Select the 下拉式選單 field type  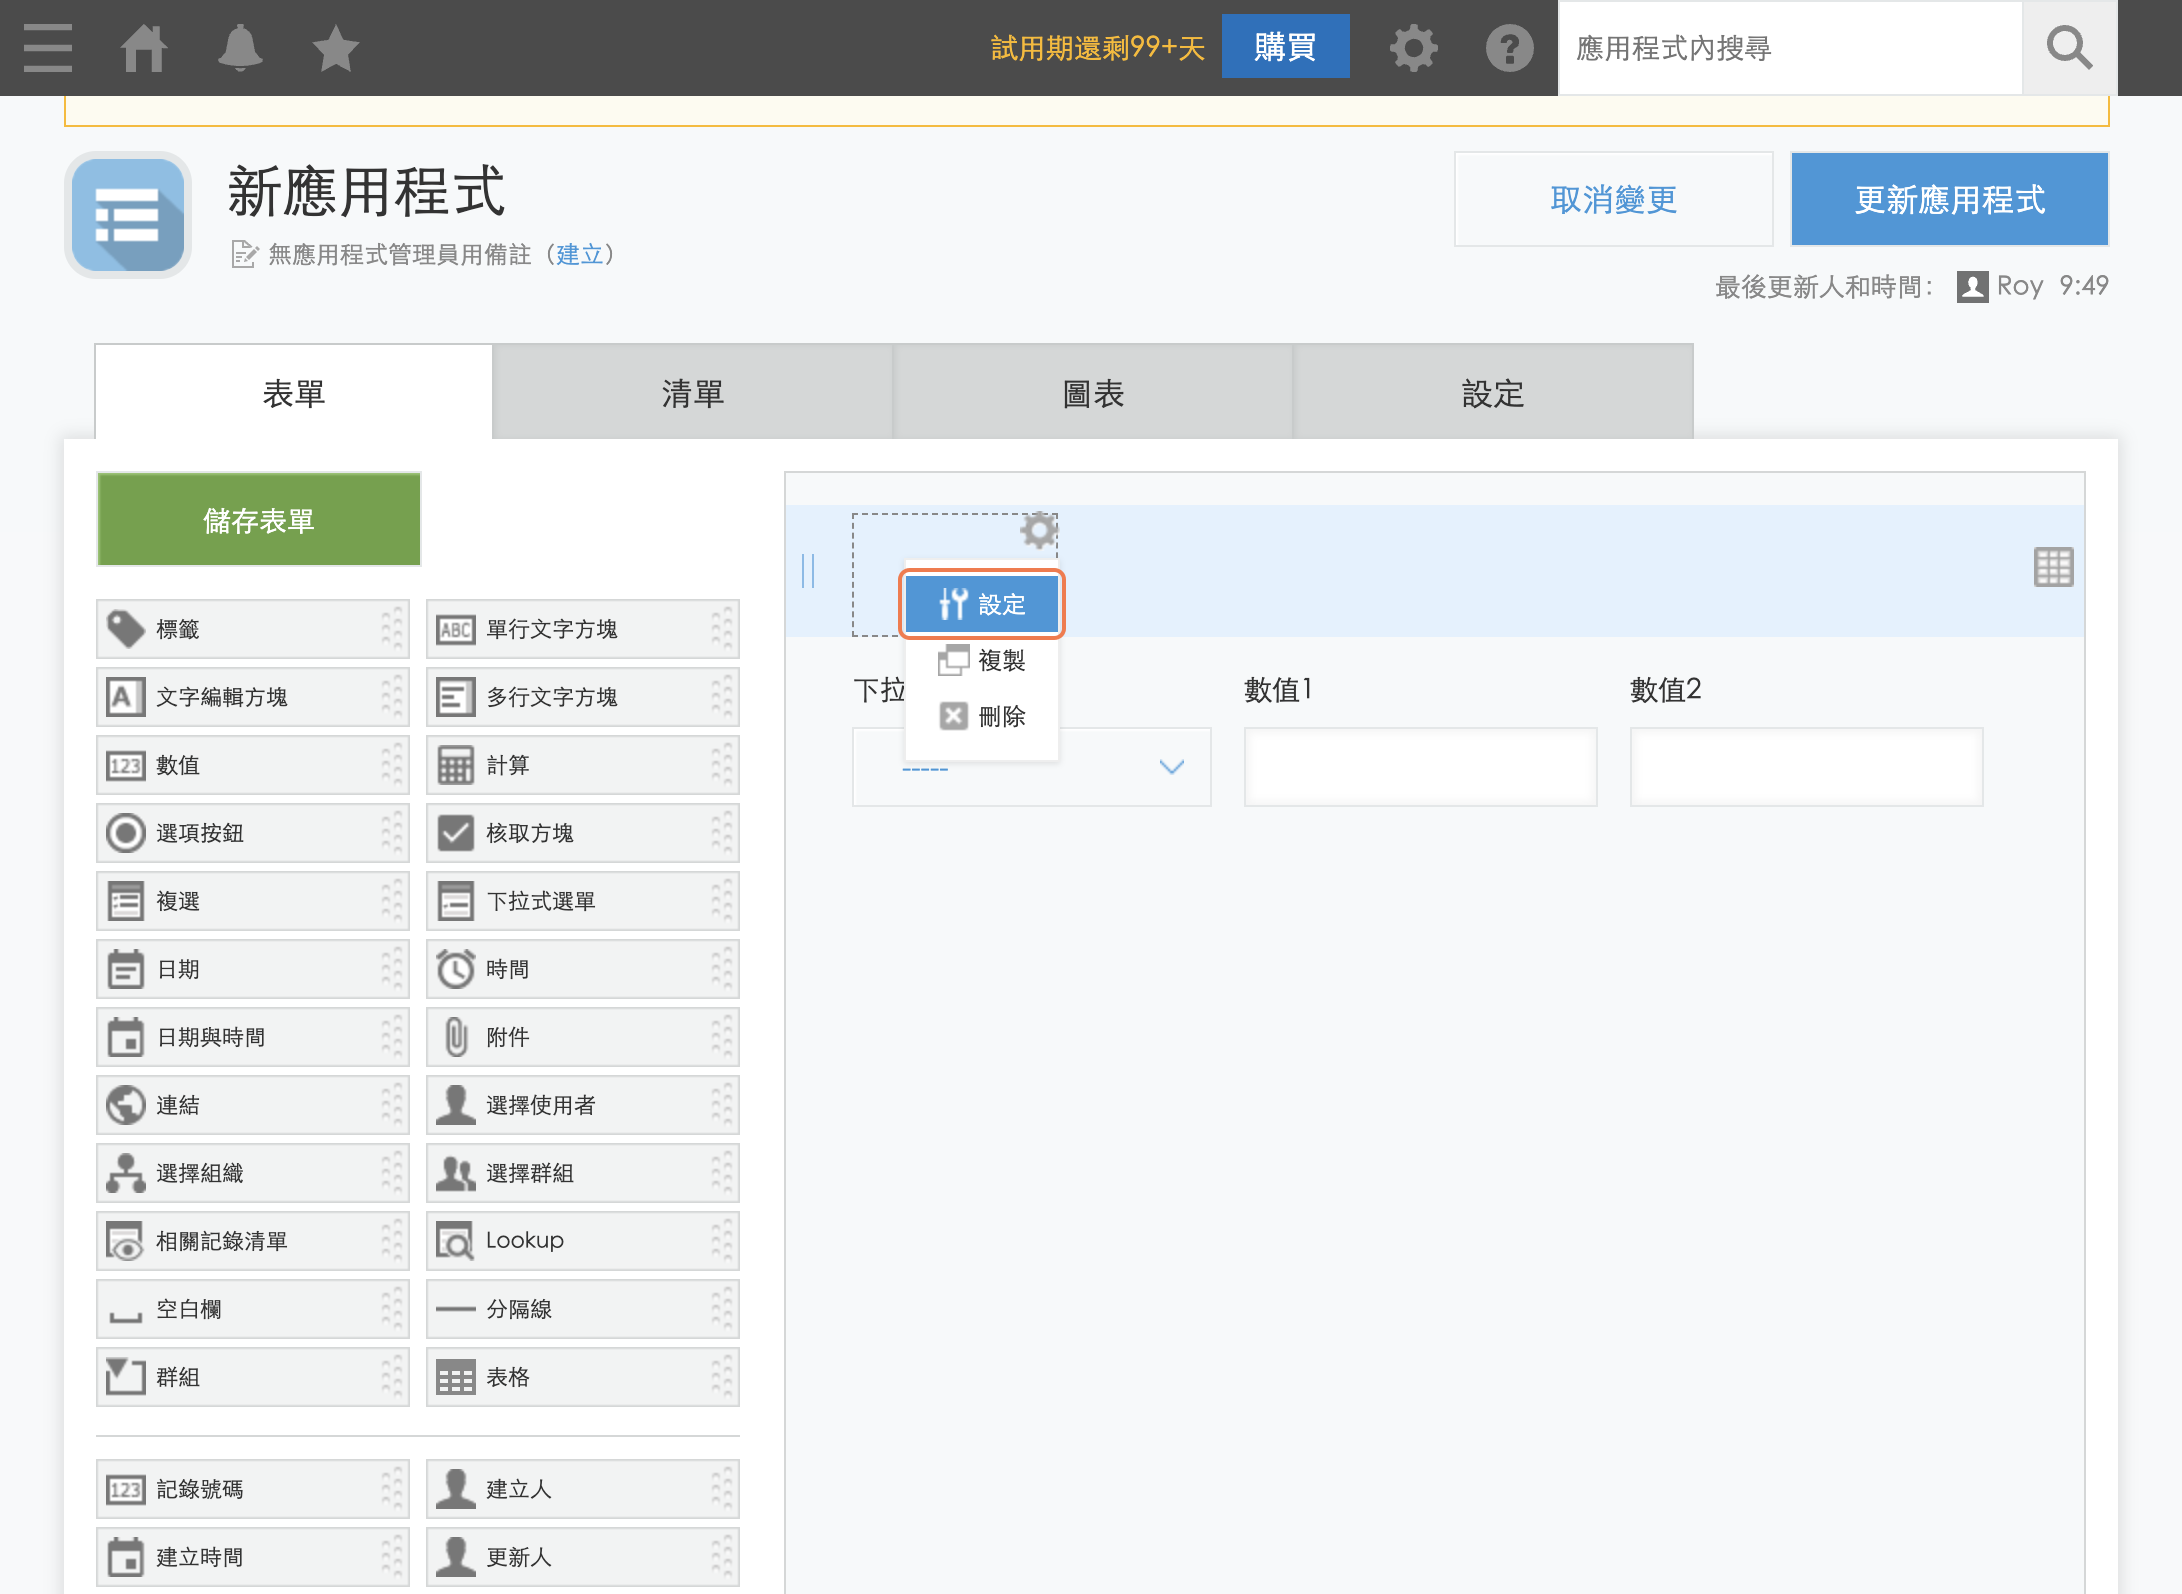[583, 901]
